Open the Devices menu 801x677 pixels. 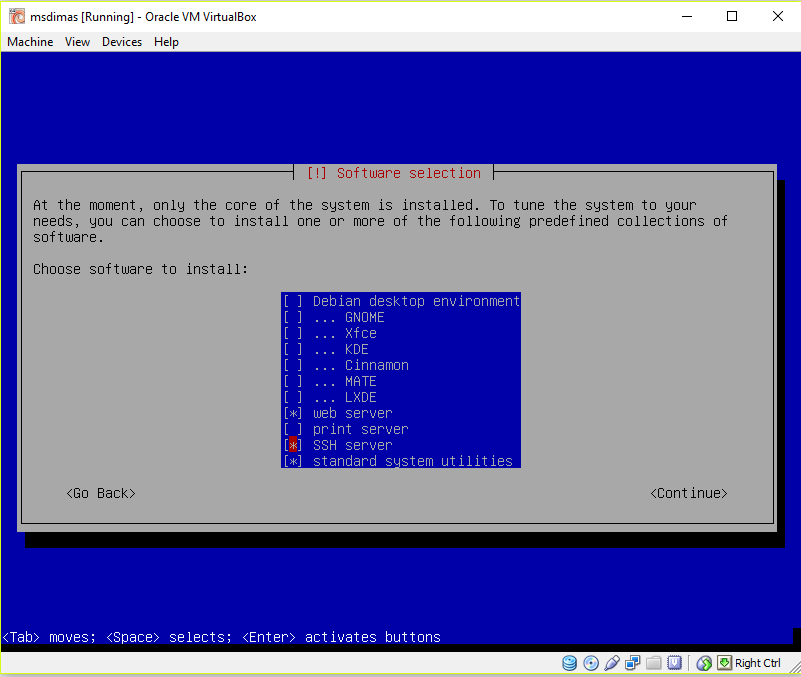click(122, 42)
